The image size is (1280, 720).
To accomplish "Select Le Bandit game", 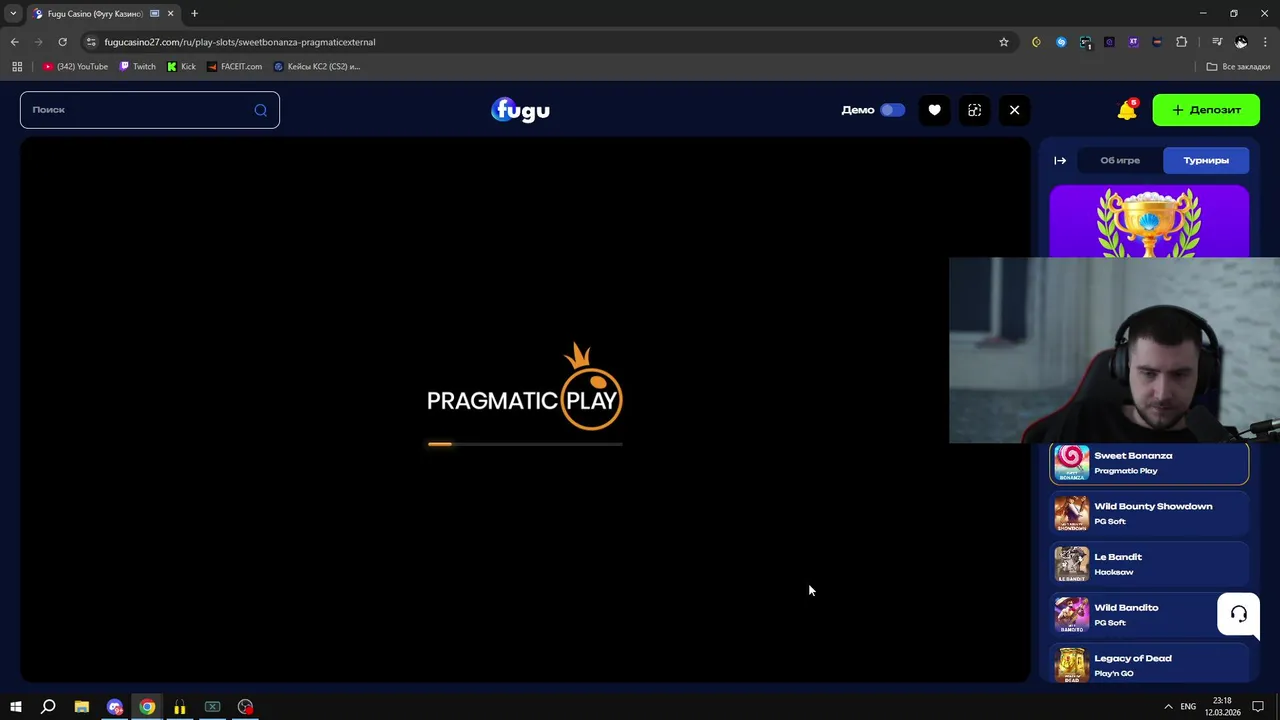I will point(1149,564).
